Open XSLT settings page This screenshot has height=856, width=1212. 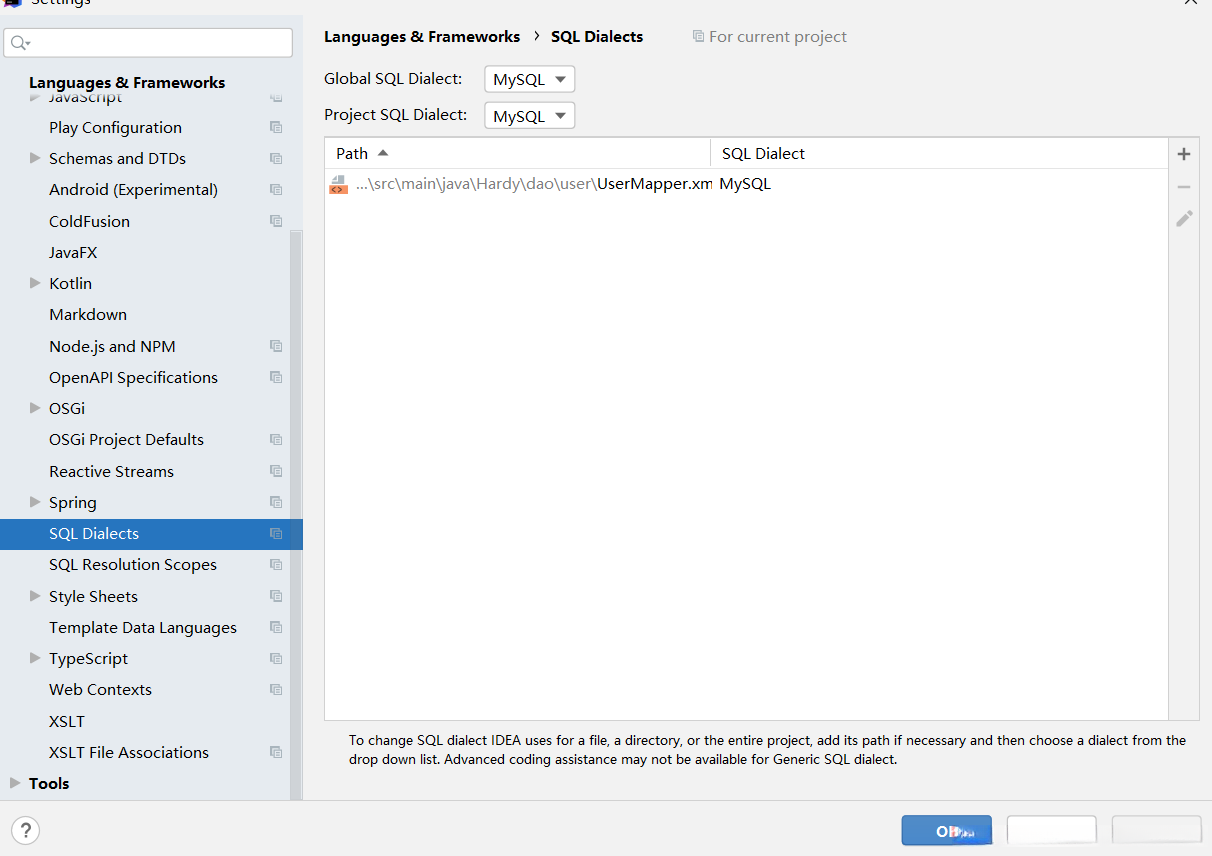click(x=67, y=721)
